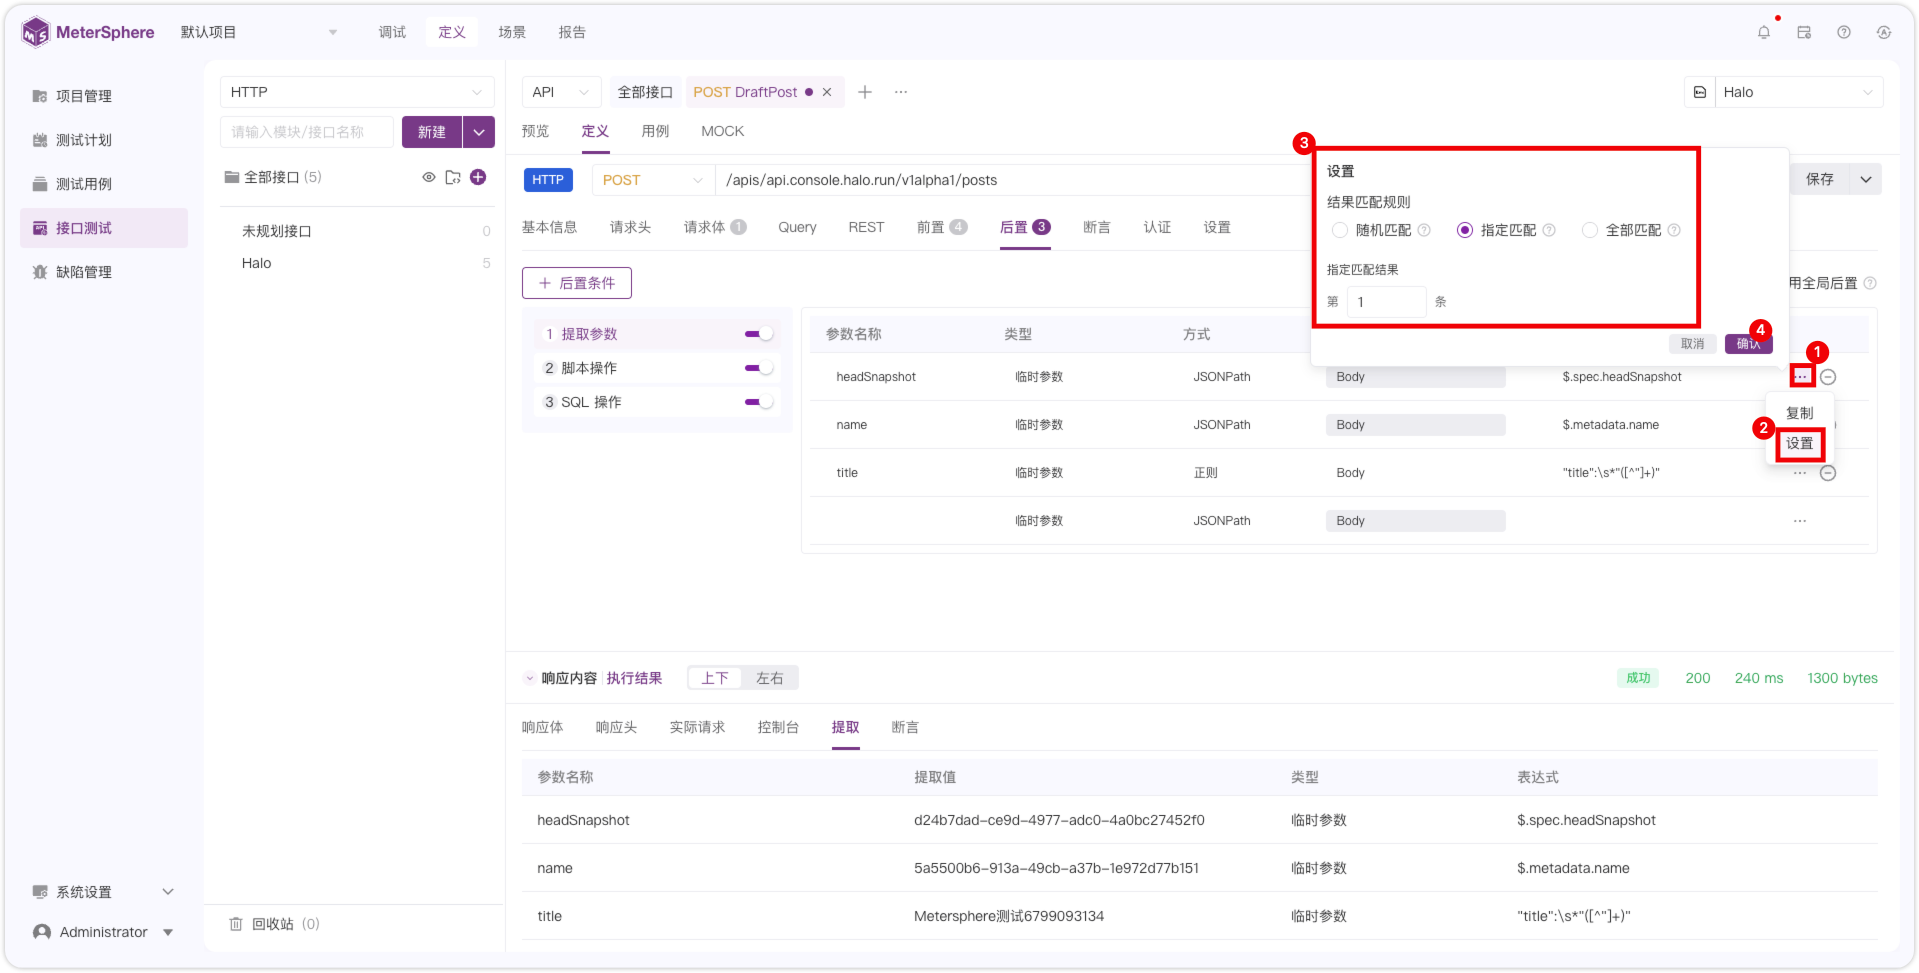
Task: Select the 全部匹配 radio button
Action: tap(1590, 230)
